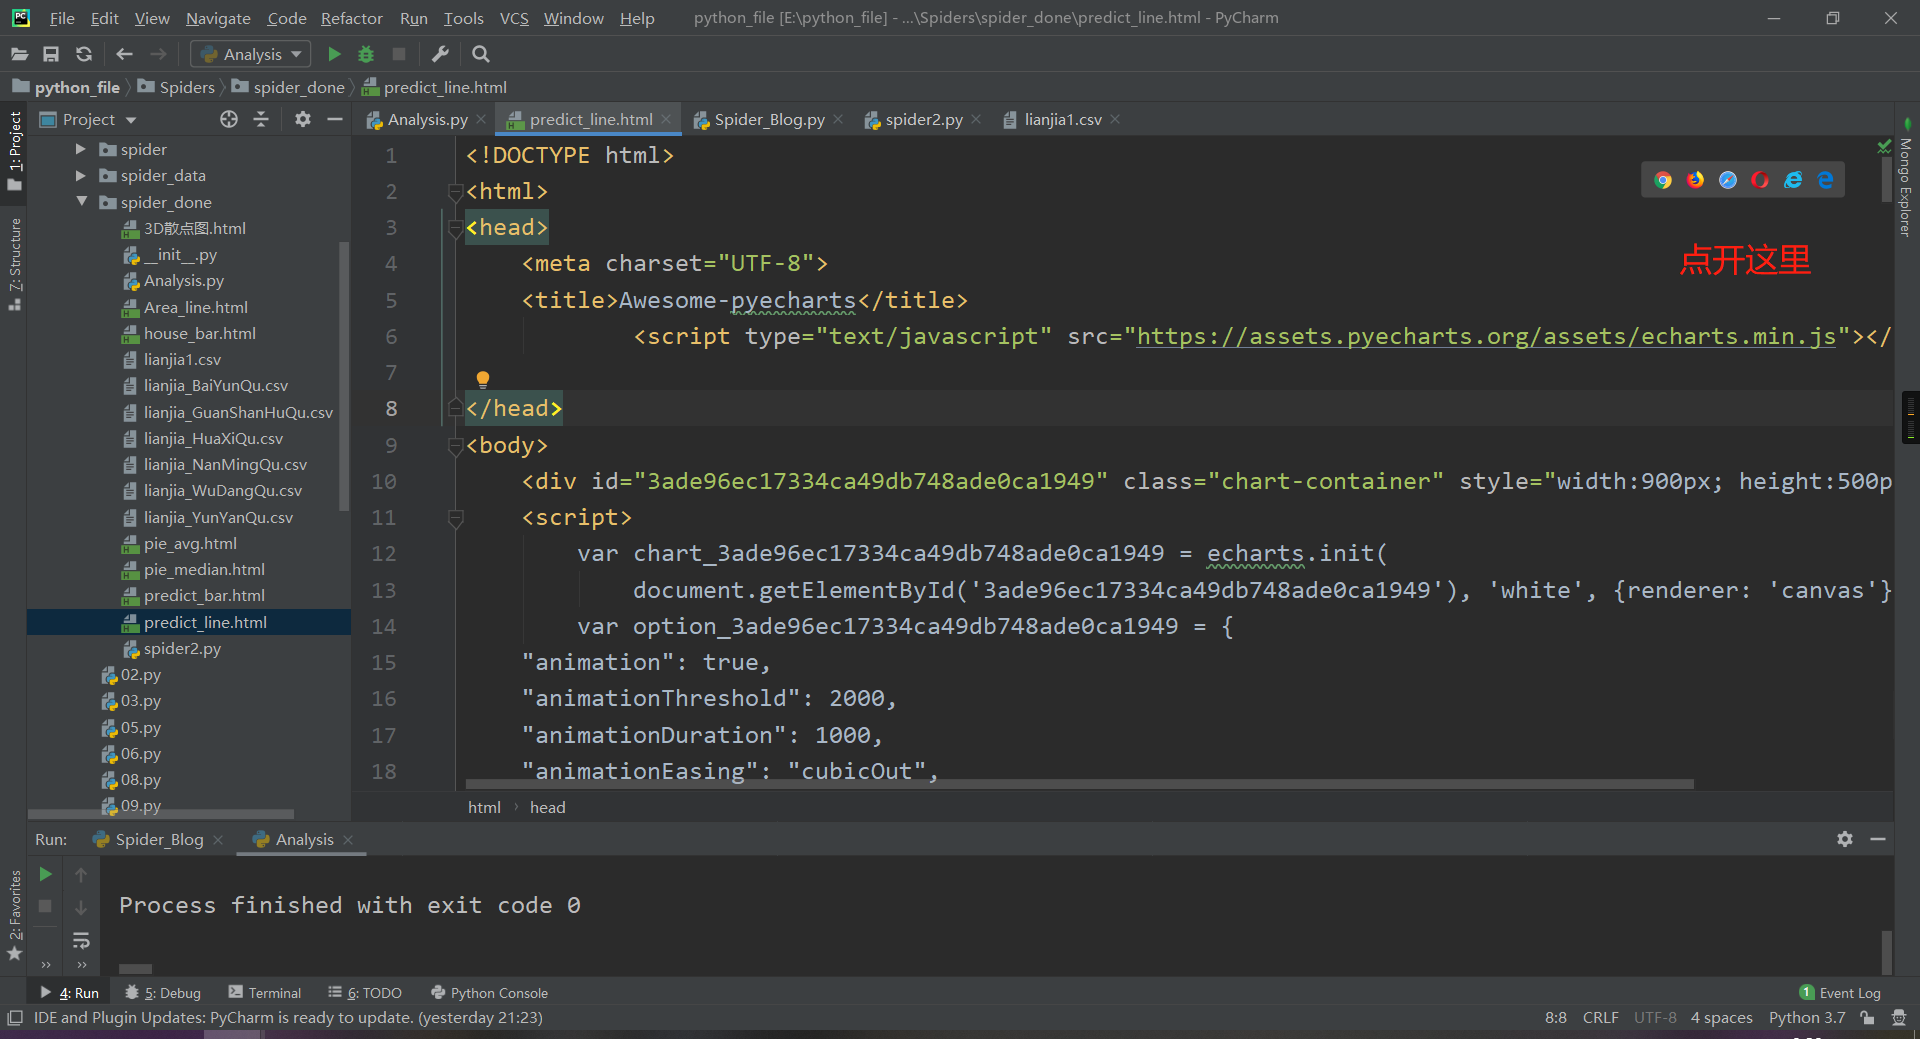Viewport: 1920px width, 1039px height.
Task: Open Search Everywhere magnifier icon
Action: coord(480,54)
